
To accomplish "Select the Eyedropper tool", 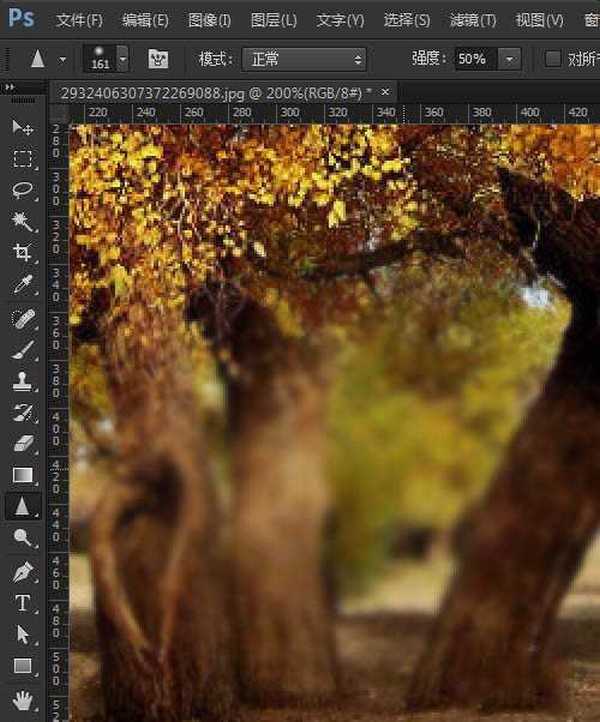I will pos(22,285).
